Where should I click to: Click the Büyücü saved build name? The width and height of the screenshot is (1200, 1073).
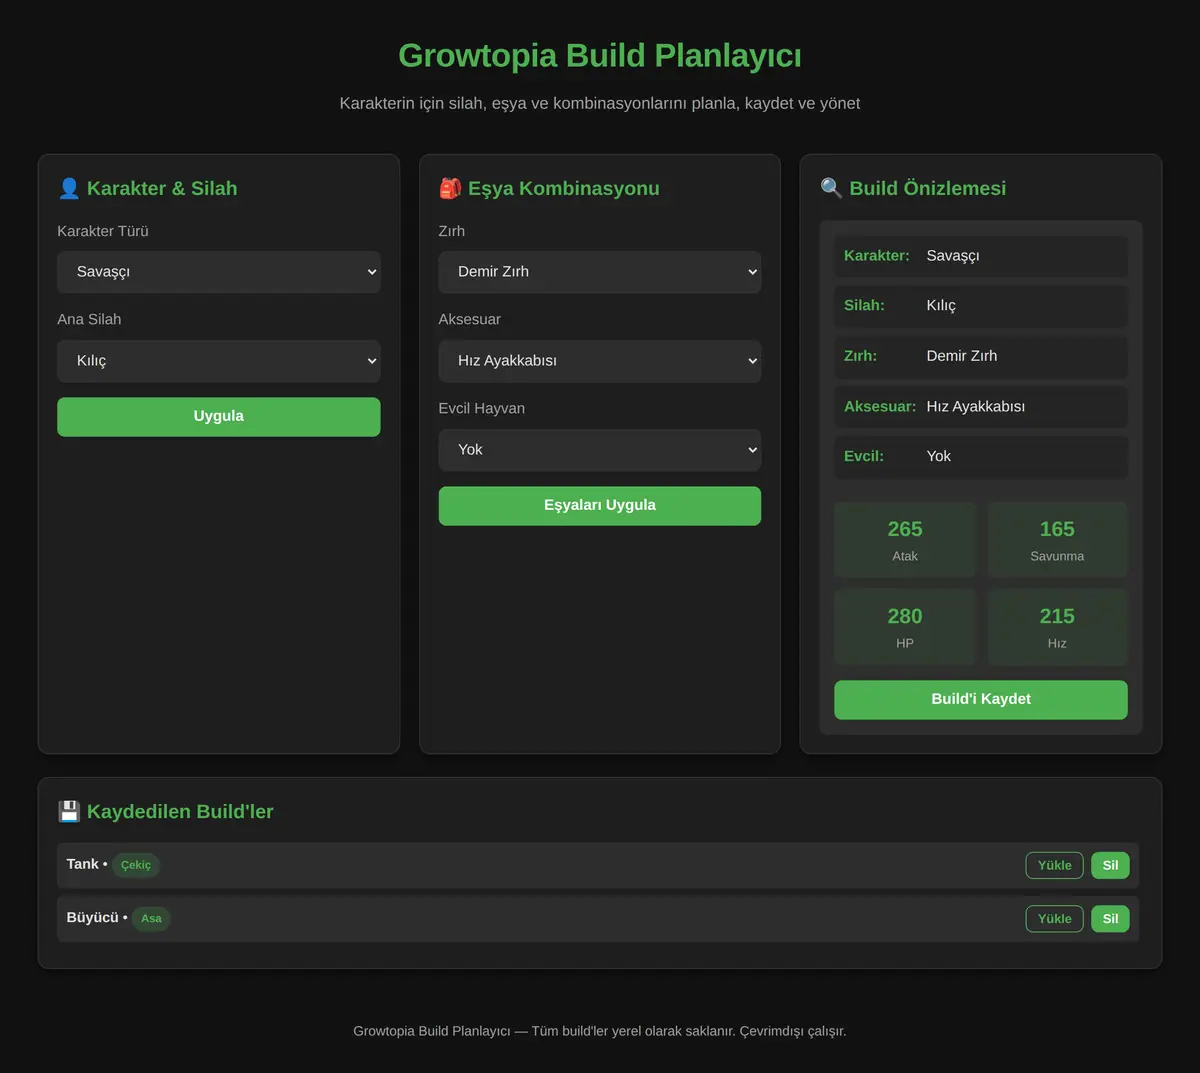tap(93, 917)
